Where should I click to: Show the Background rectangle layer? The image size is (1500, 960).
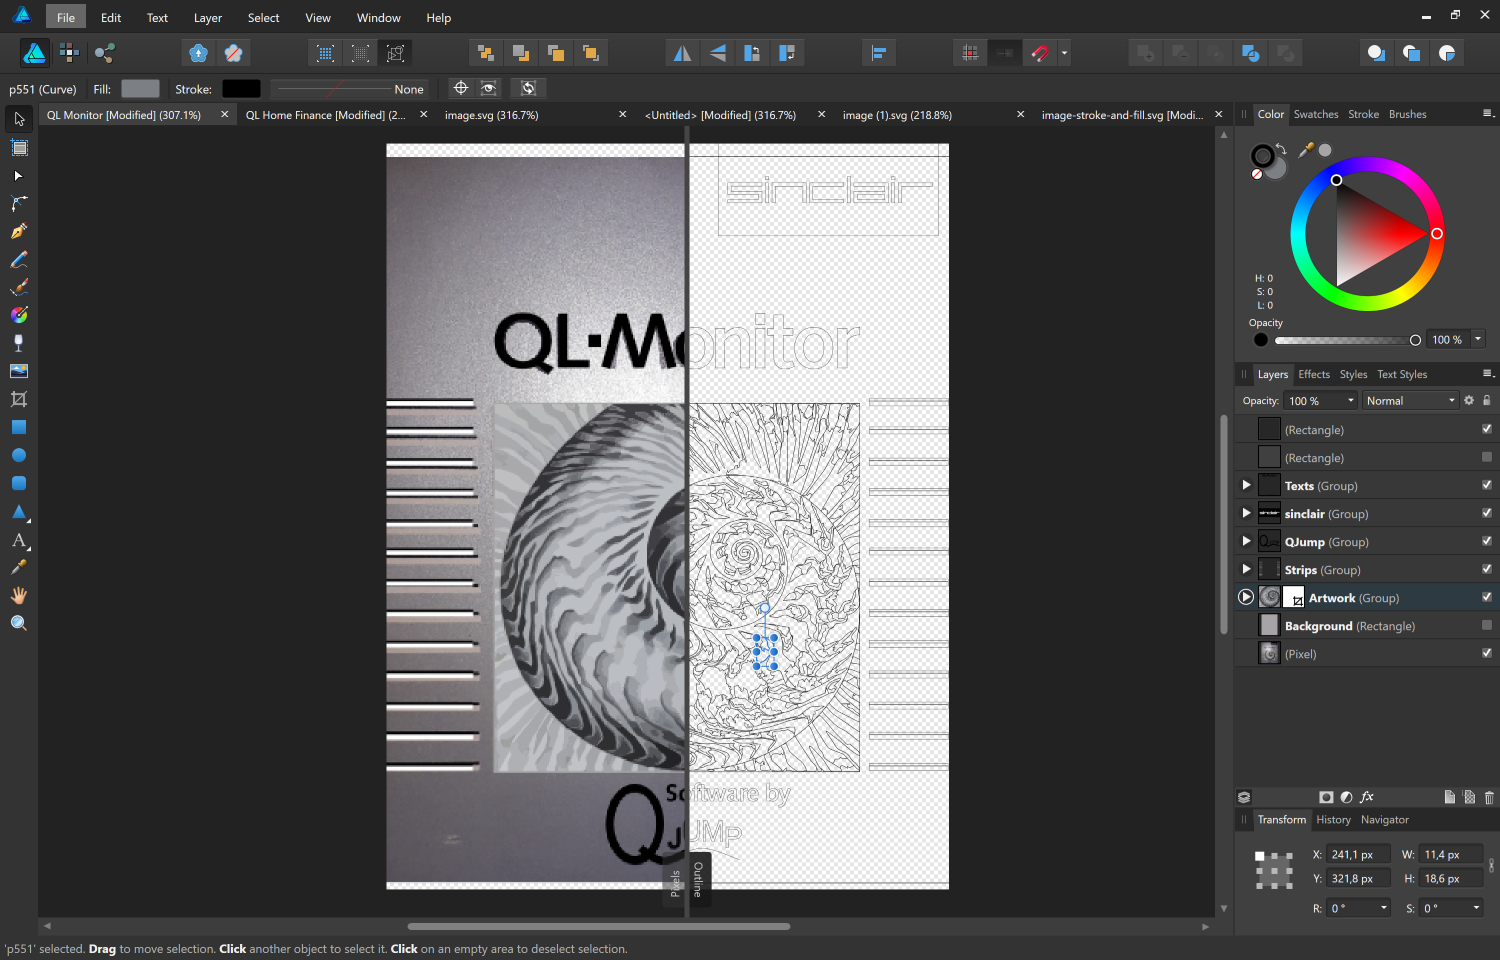click(x=1487, y=625)
